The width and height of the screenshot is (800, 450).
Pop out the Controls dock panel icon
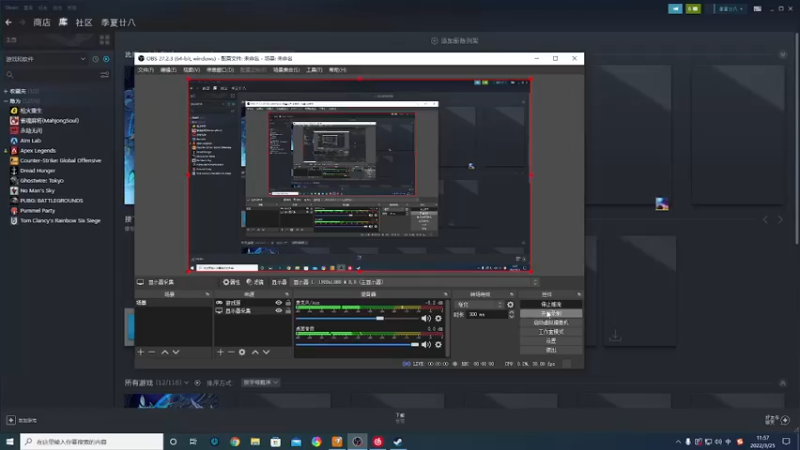tap(579, 294)
